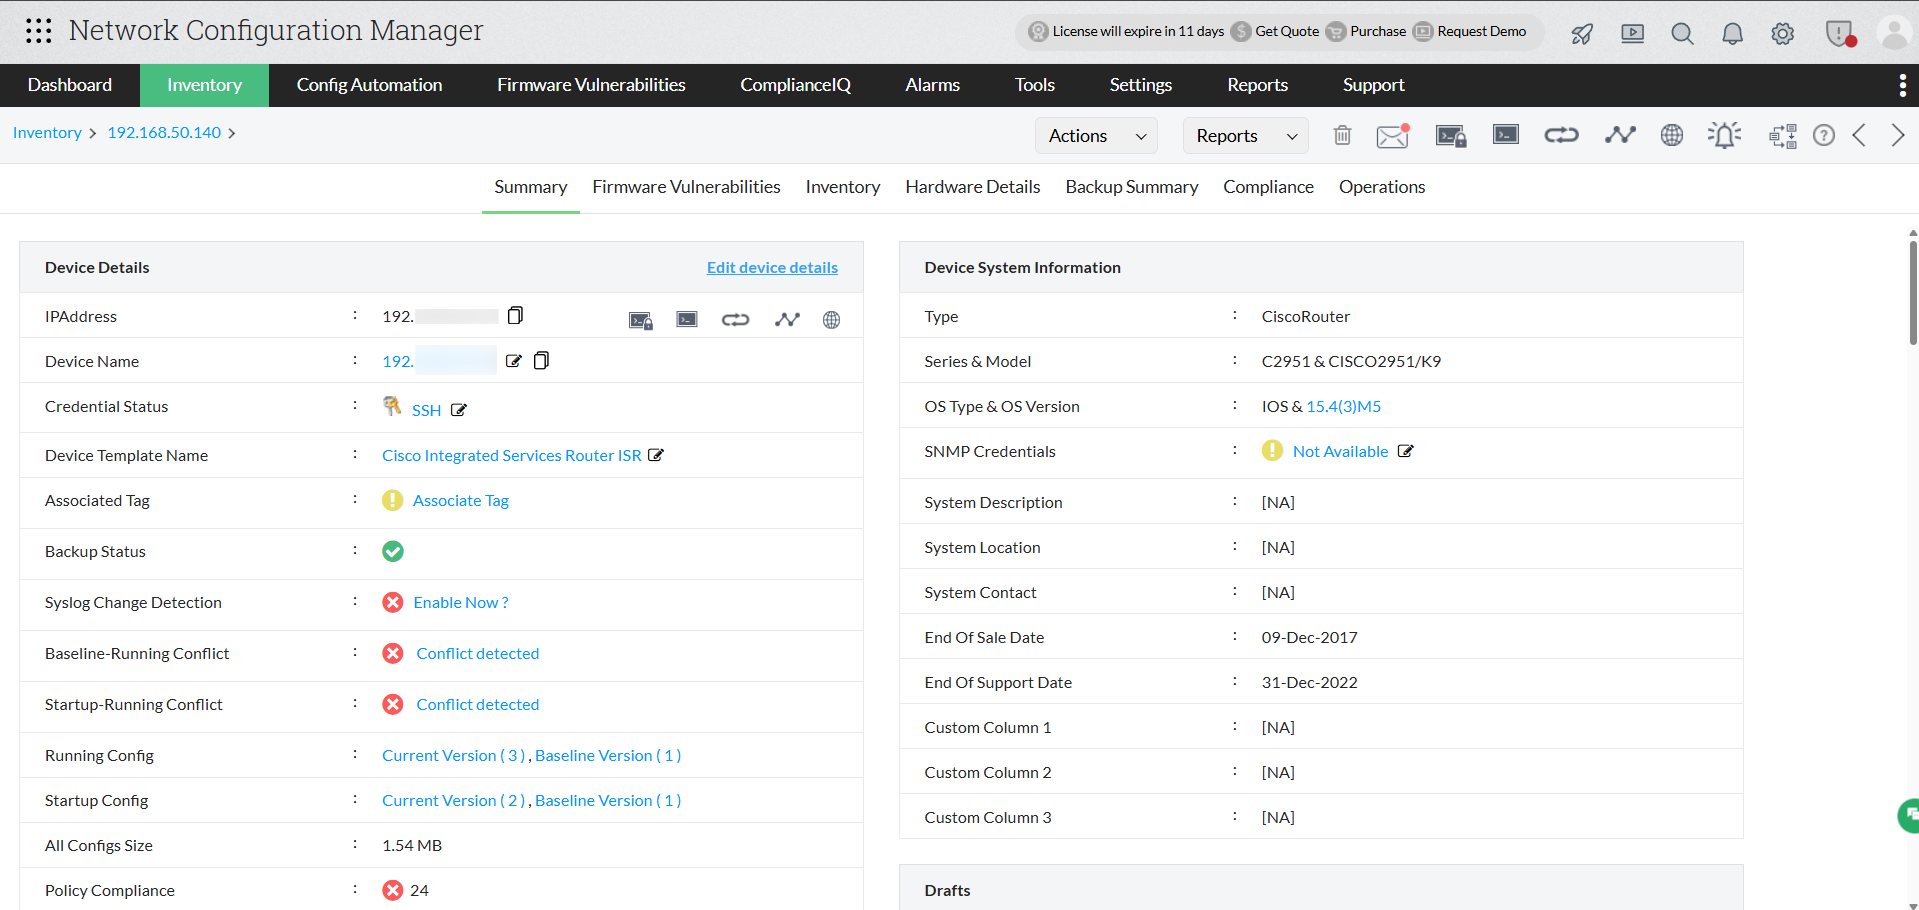This screenshot has width=1919, height=910.
Task: Click the line chart icon in the toolbar
Action: pos(1621,134)
